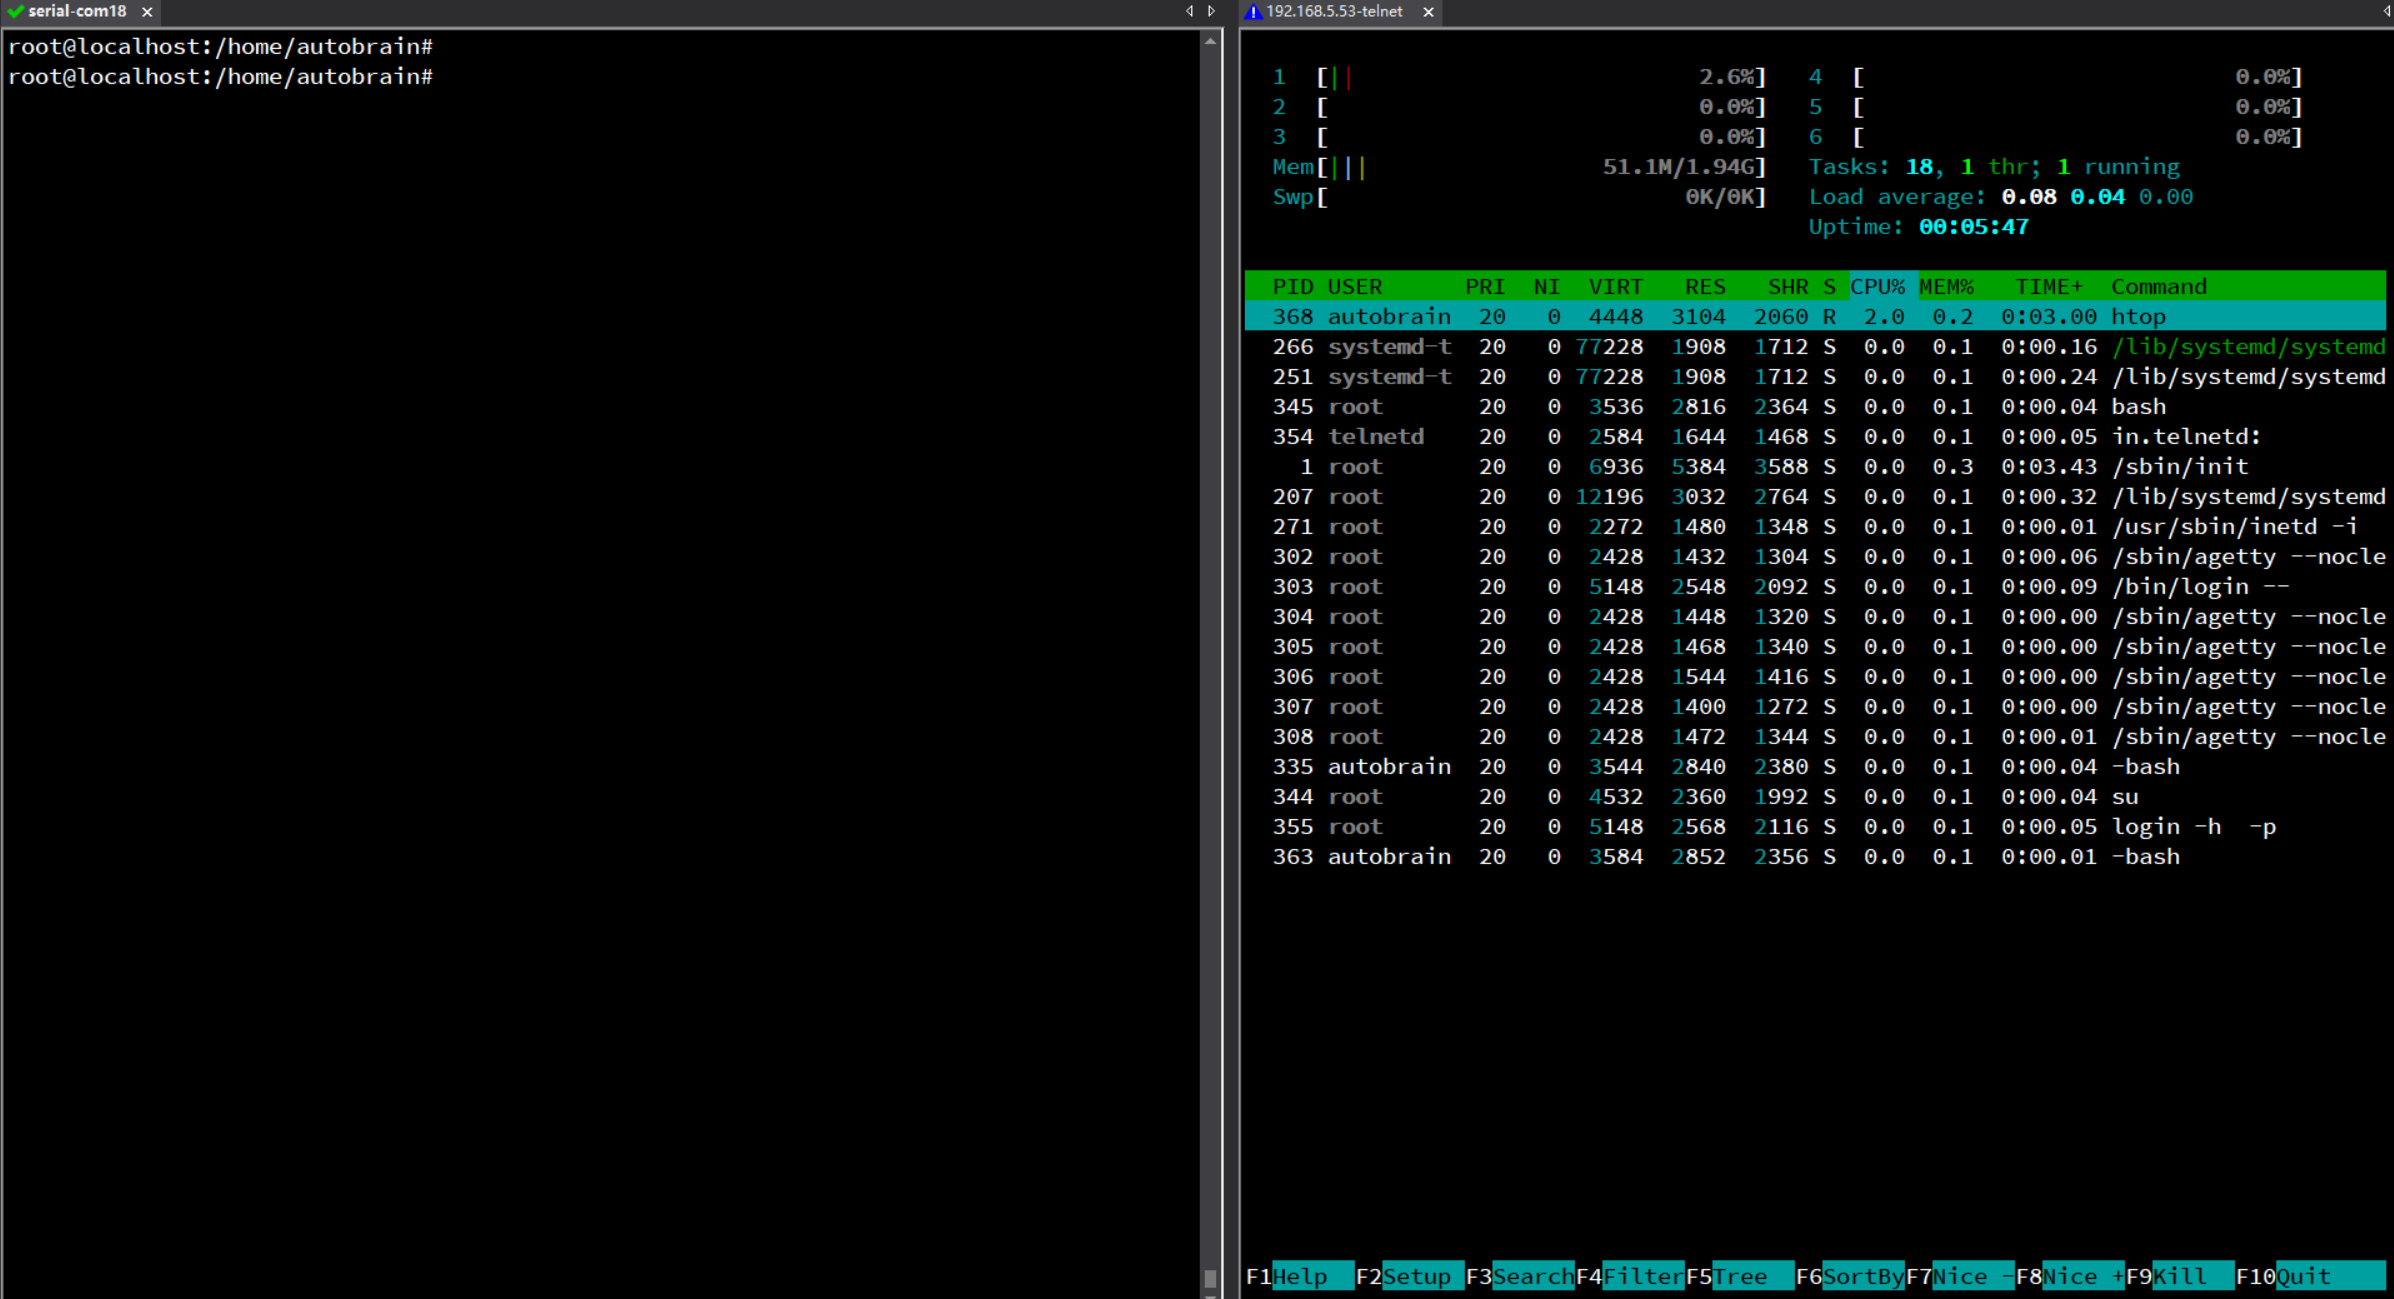Select the 192.168.5.53-telnet tab
The image size is (2394, 1299).
point(1334,12)
